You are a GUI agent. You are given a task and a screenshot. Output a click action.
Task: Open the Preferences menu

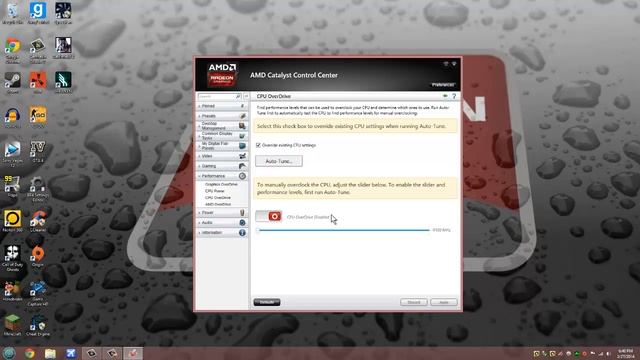443,85
